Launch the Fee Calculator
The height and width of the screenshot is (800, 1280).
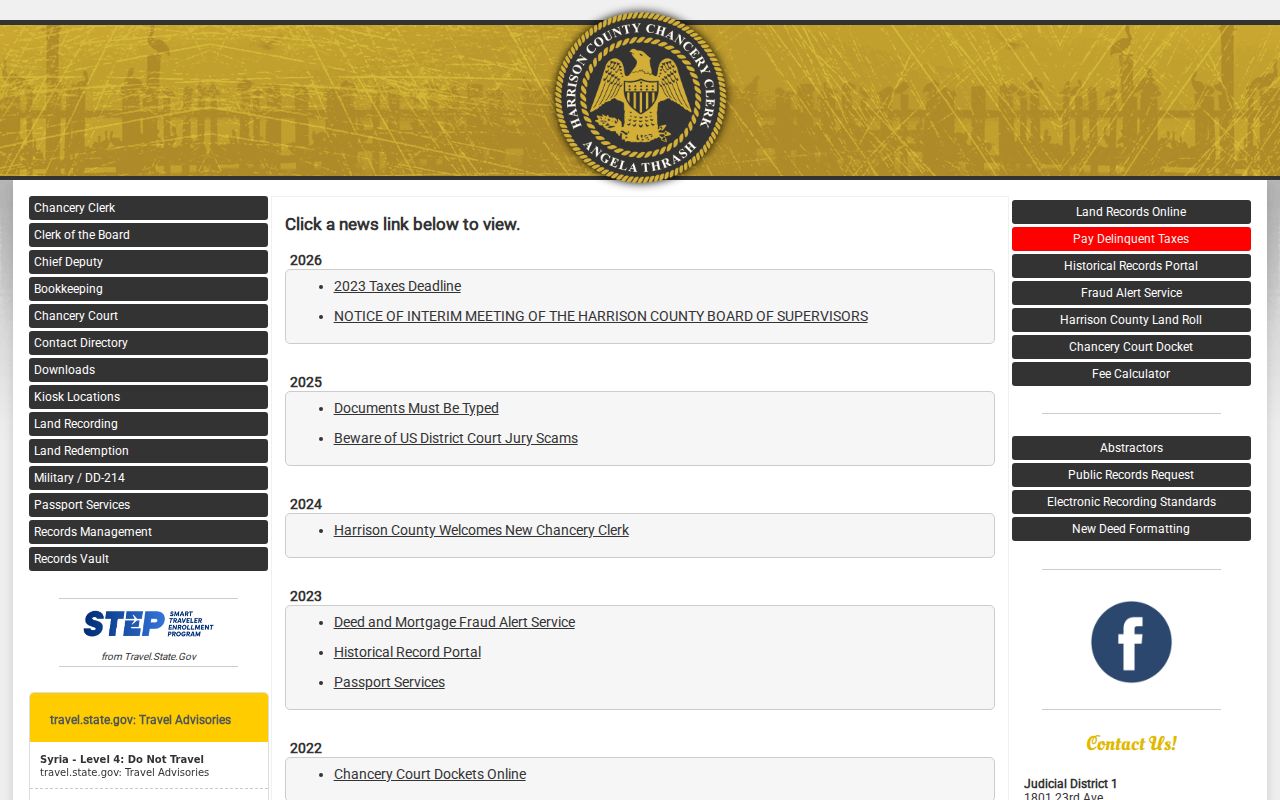pyautogui.click(x=1131, y=374)
